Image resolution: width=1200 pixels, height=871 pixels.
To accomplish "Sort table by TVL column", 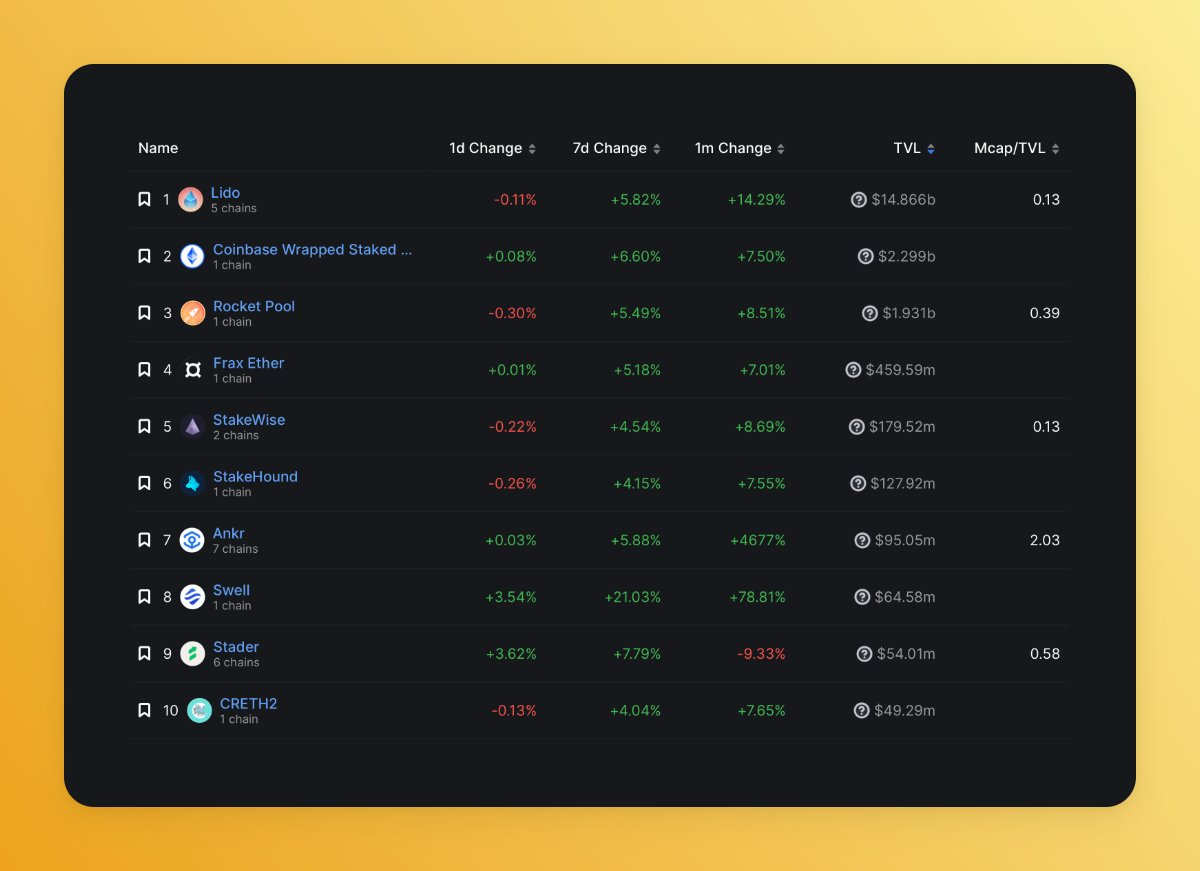I will [x=915, y=148].
